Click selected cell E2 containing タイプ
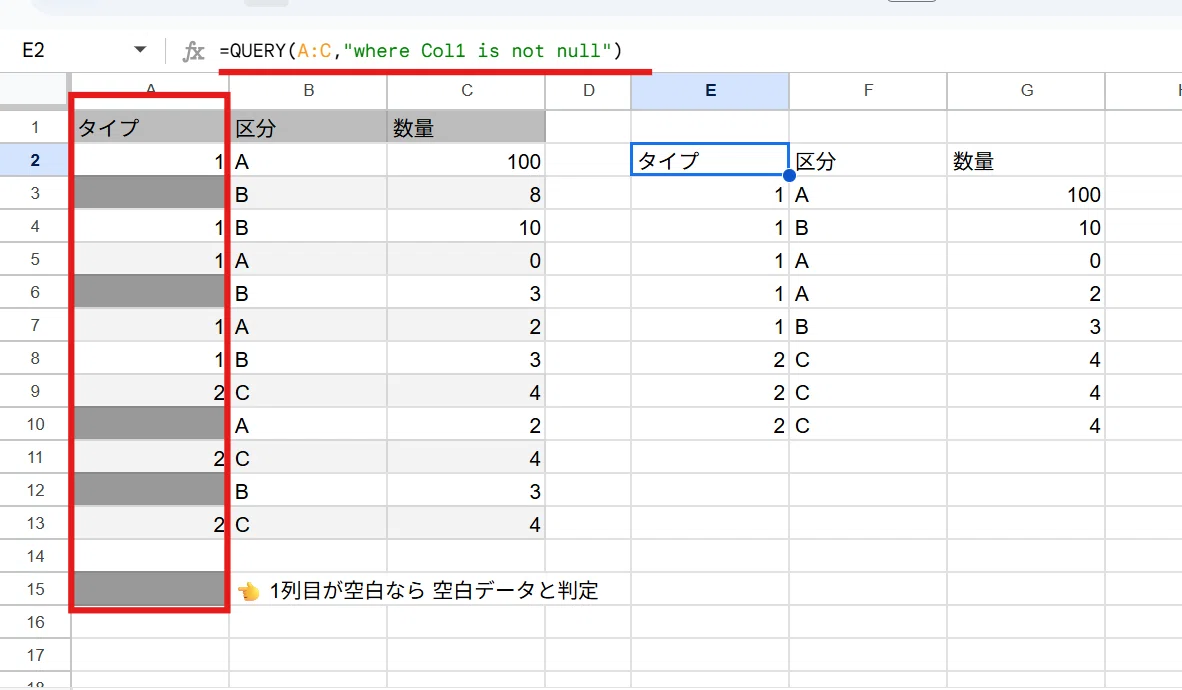The width and height of the screenshot is (1182, 690). [x=710, y=160]
